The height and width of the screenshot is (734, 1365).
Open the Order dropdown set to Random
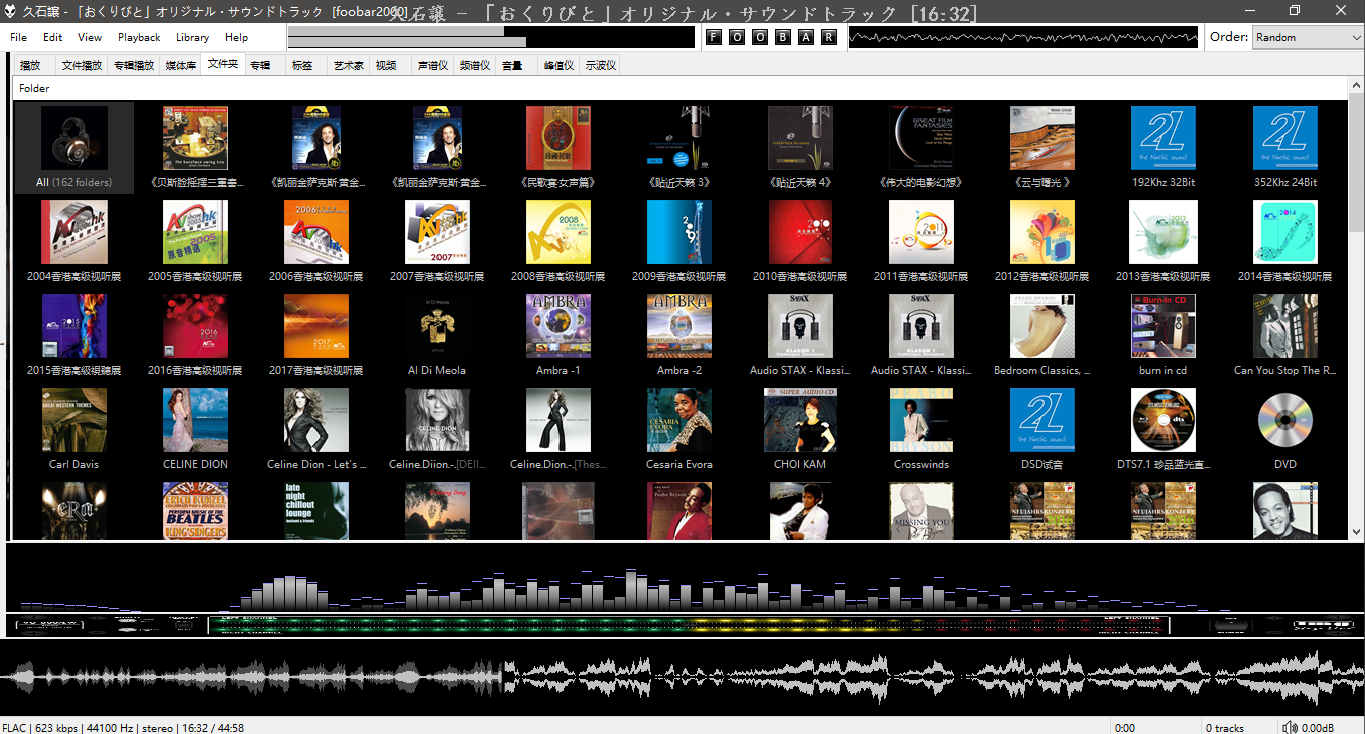tap(1307, 37)
